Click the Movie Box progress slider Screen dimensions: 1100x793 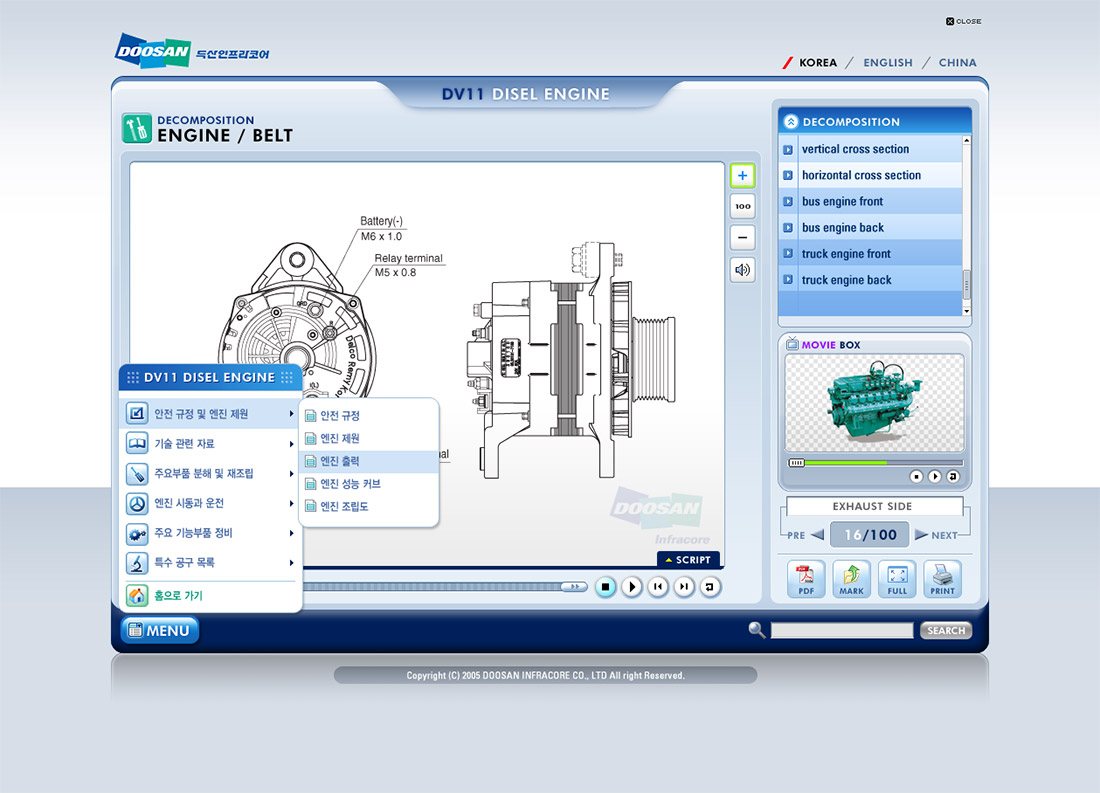click(876, 463)
